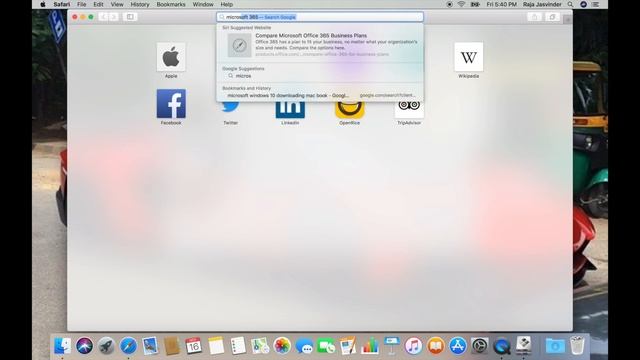Open the History menu
640x360 pixels.
click(x=140, y=4)
